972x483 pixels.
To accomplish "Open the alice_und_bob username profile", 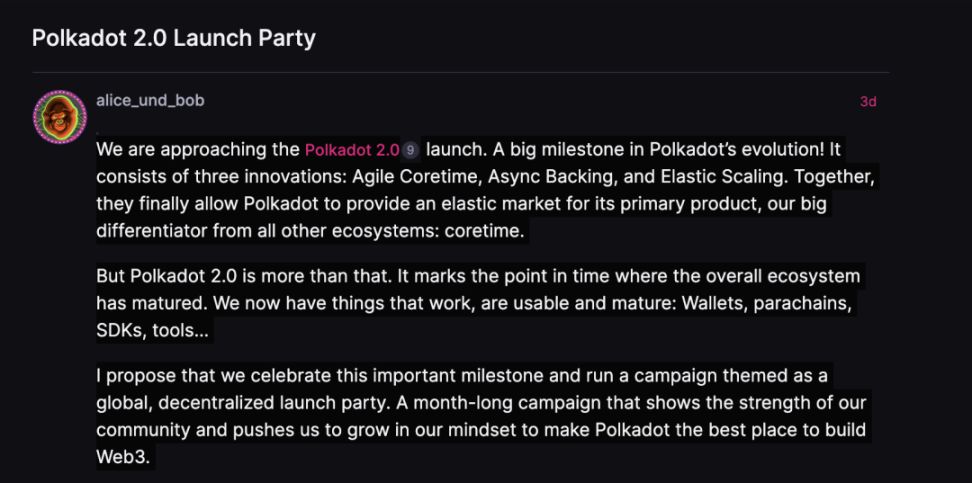I will [x=150, y=101].
